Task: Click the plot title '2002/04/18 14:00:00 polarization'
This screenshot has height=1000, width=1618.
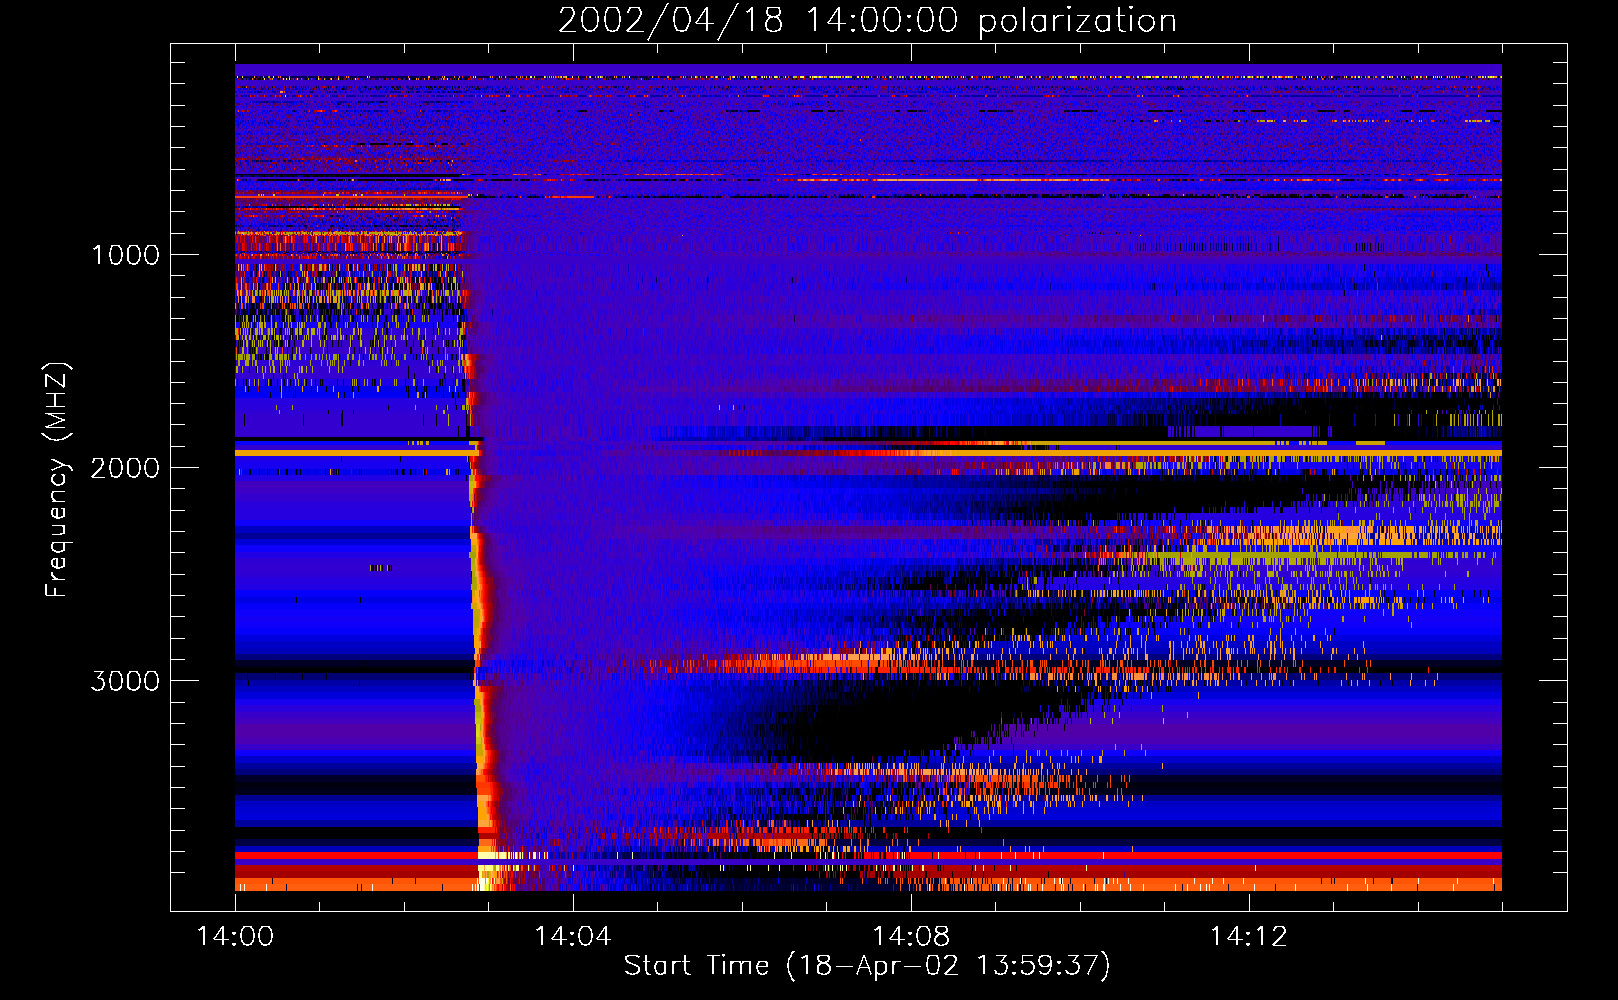Action: pos(867,20)
